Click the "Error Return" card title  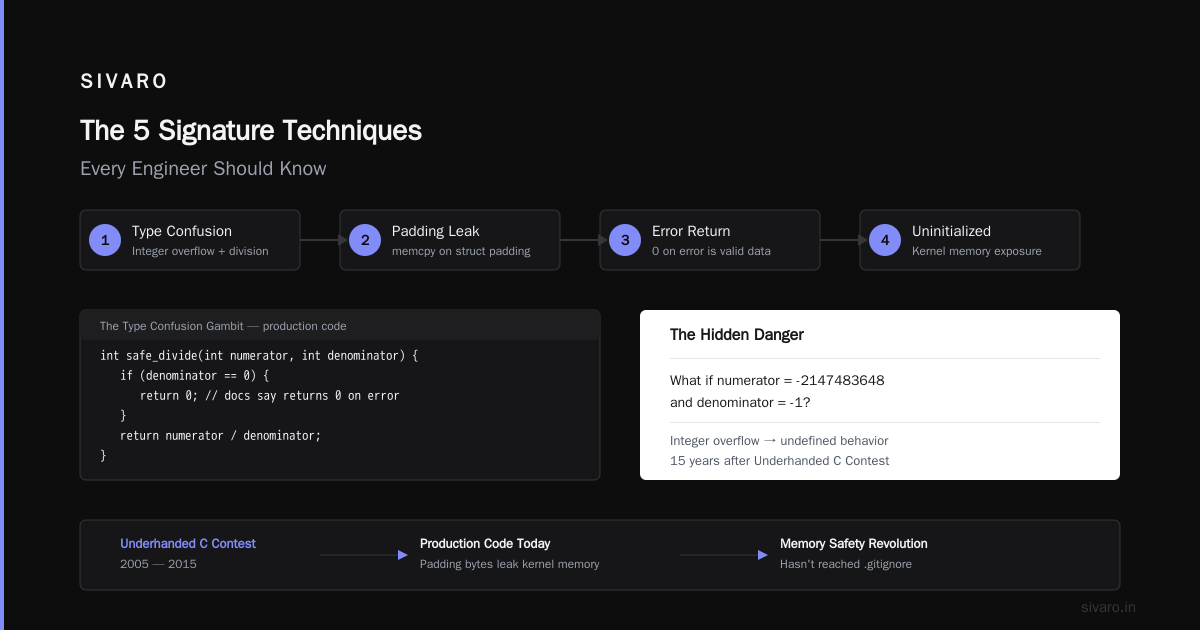tap(691, 231)
